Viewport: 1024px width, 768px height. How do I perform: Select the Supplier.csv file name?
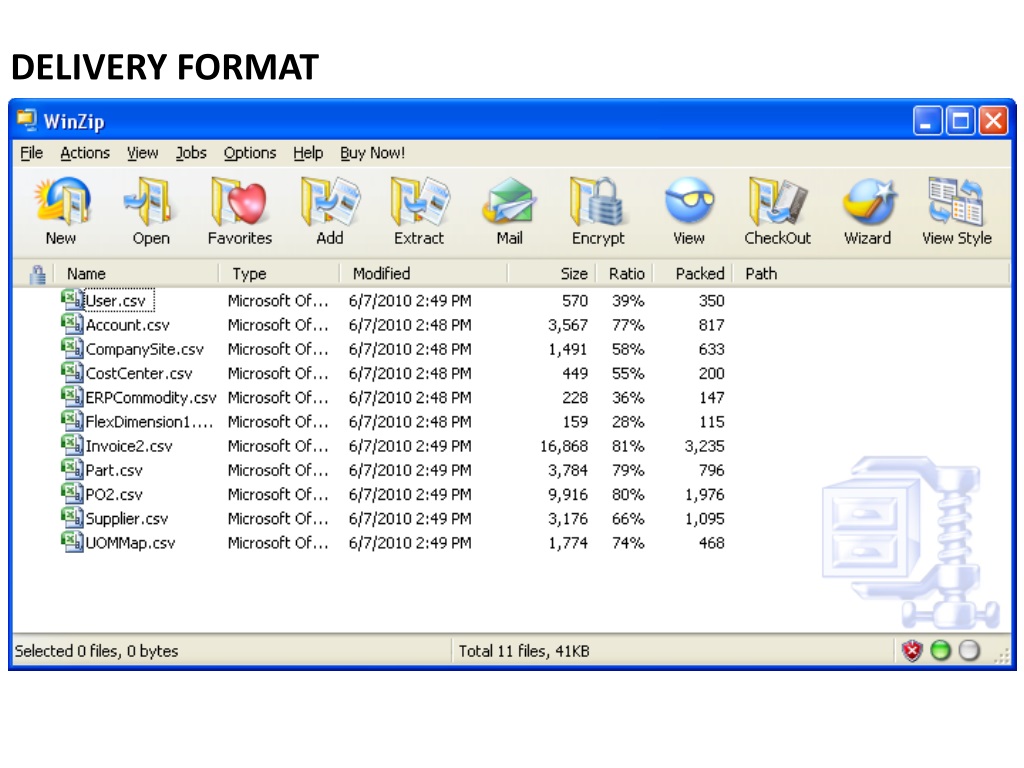(127, 519)
